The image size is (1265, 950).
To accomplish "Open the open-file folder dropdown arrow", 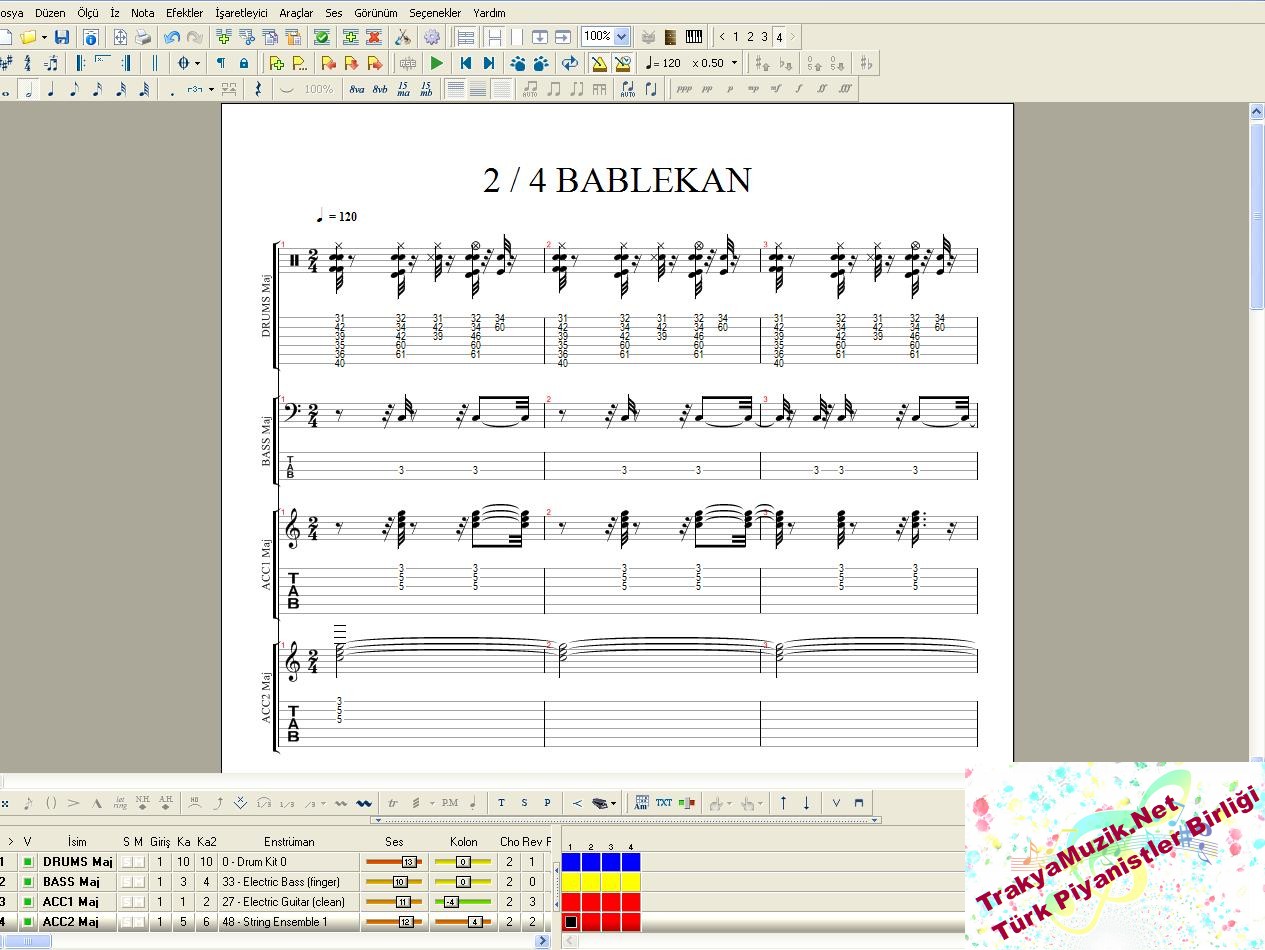I will 44,37.
